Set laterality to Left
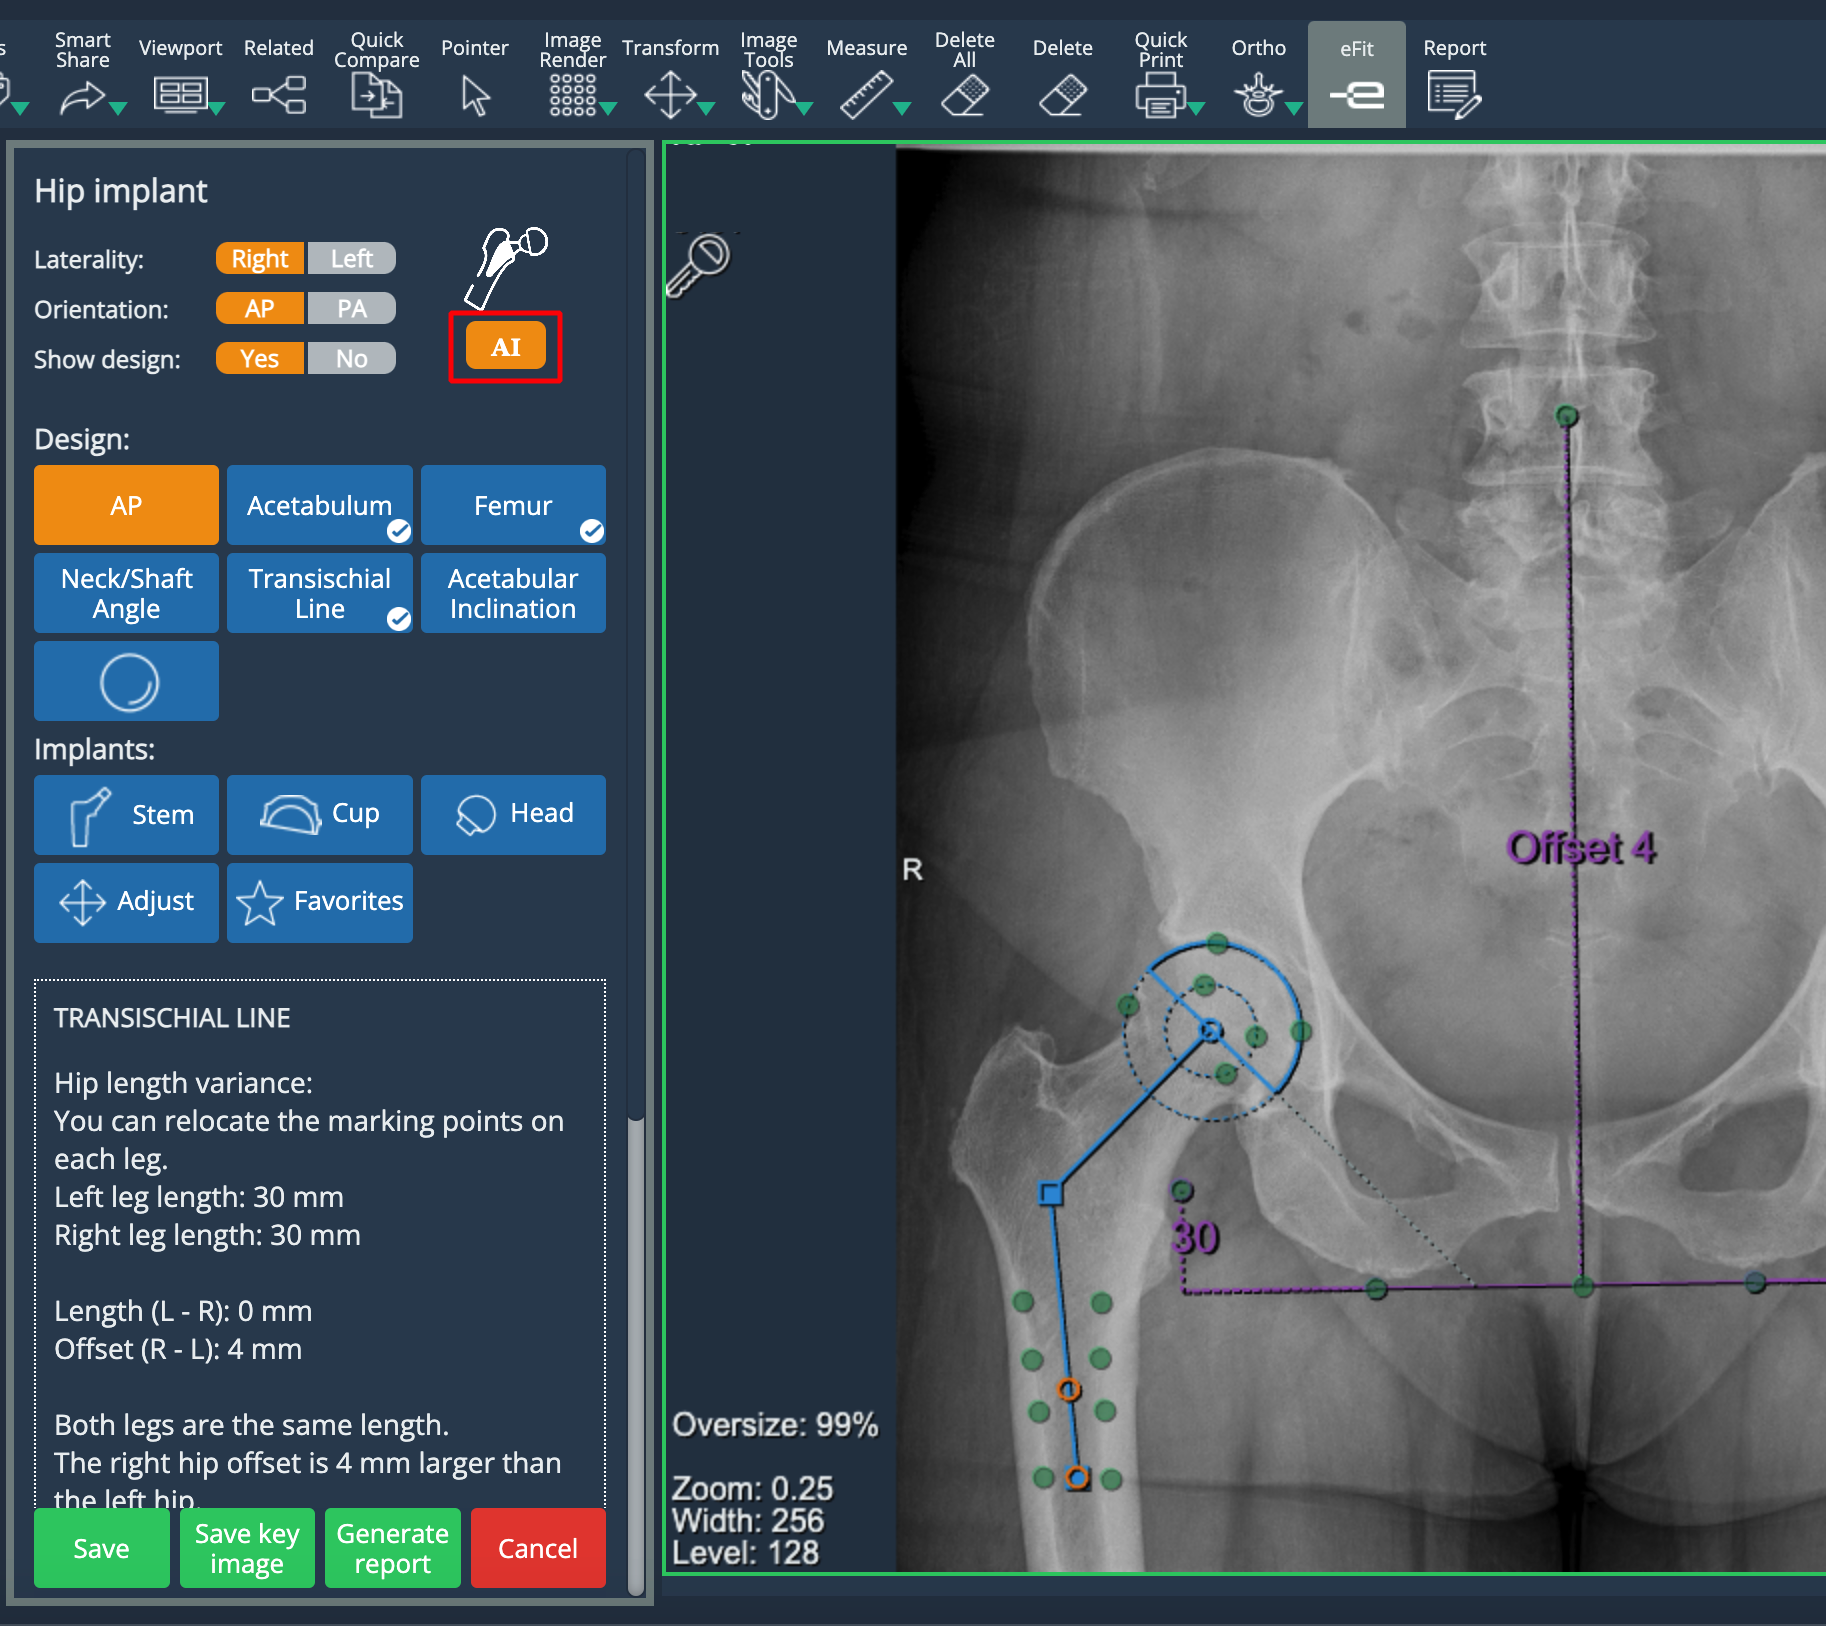Viewport: 1826px width, 1626px height. click(x=352, y=259)
